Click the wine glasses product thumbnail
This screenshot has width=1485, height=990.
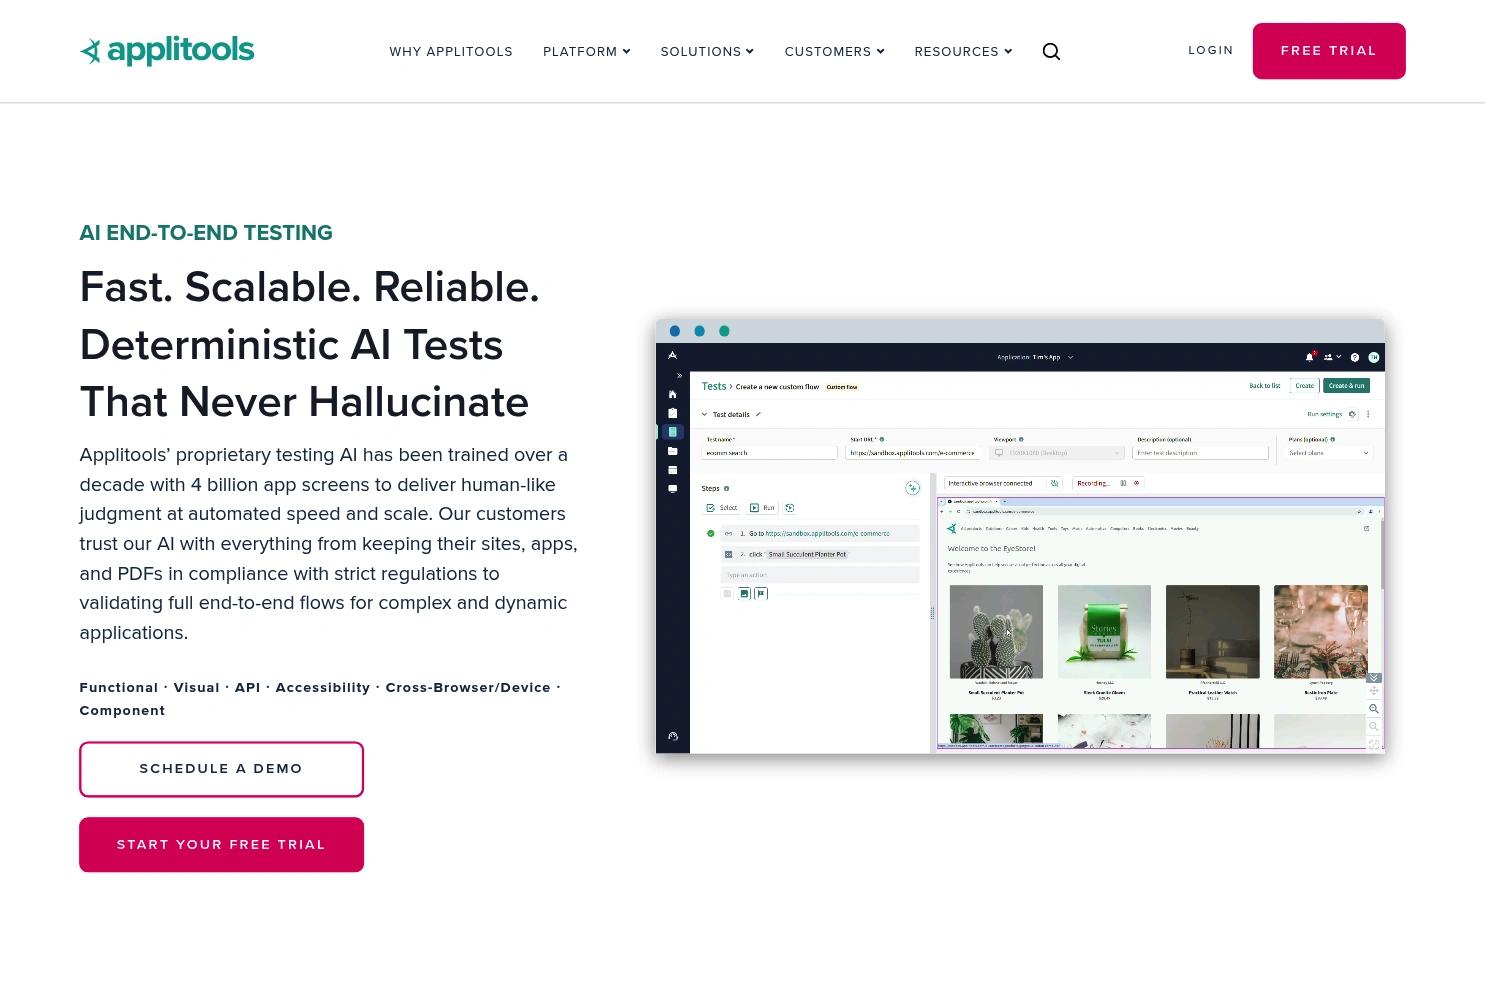(1321, 632)
